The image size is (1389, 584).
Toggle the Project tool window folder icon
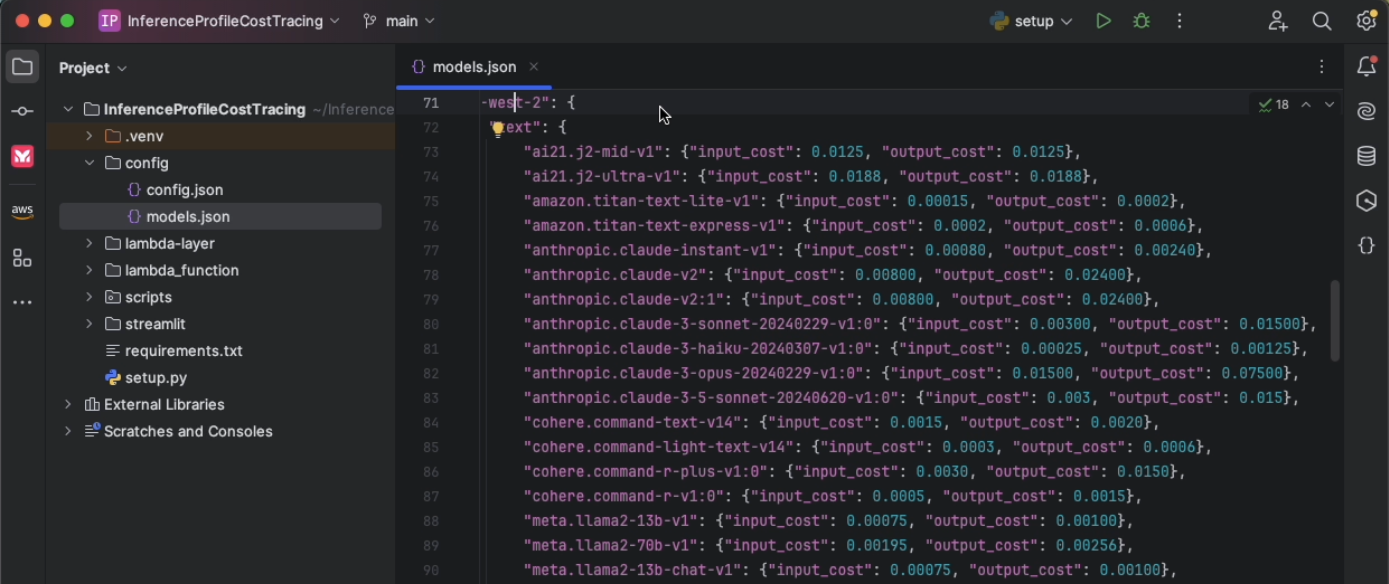pyautogui.click(x=22, y=67)
